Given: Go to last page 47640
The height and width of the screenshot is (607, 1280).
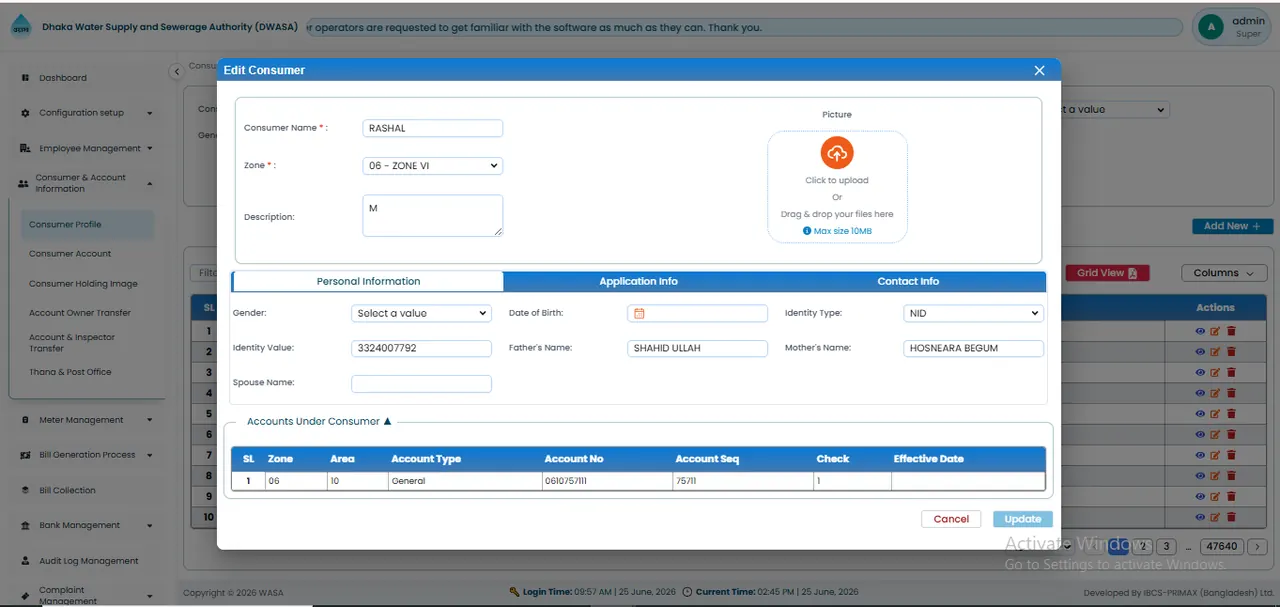Looking at the screenshot, I should tap(1222, 546).
